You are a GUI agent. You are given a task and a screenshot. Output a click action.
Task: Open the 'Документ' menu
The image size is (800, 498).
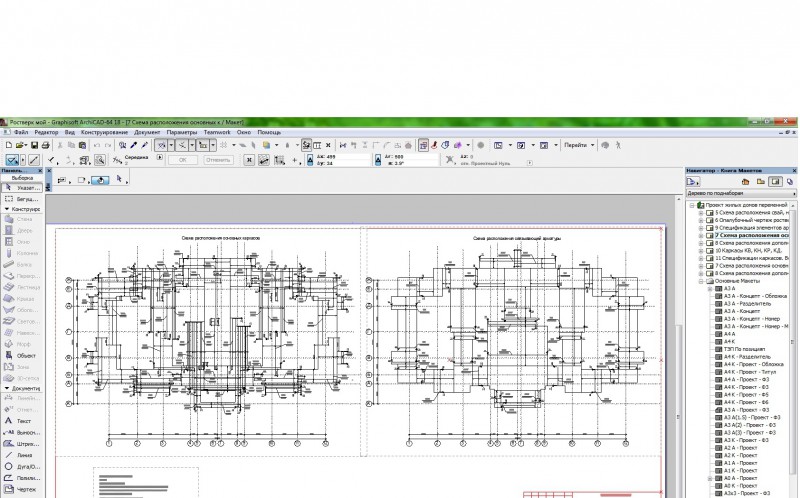click(x=147, y=132)
